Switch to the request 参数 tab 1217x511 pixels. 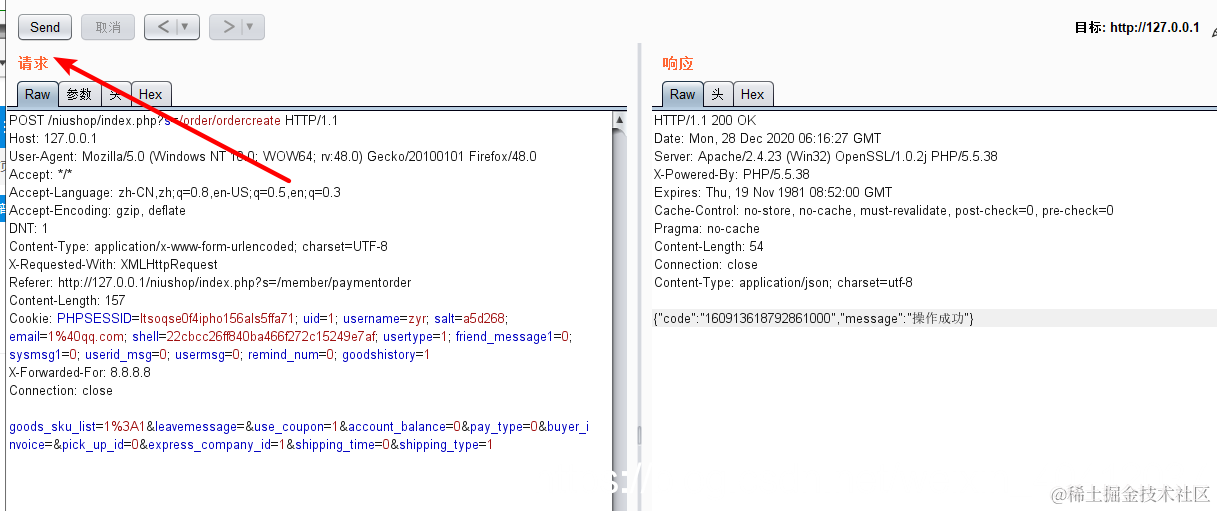(79, 94)
